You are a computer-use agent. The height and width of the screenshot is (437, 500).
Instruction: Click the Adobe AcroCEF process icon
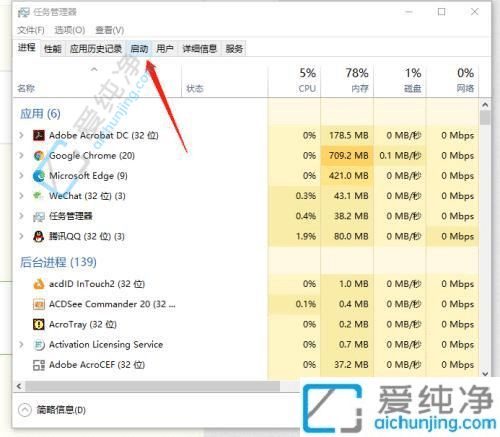coord(39,365)
